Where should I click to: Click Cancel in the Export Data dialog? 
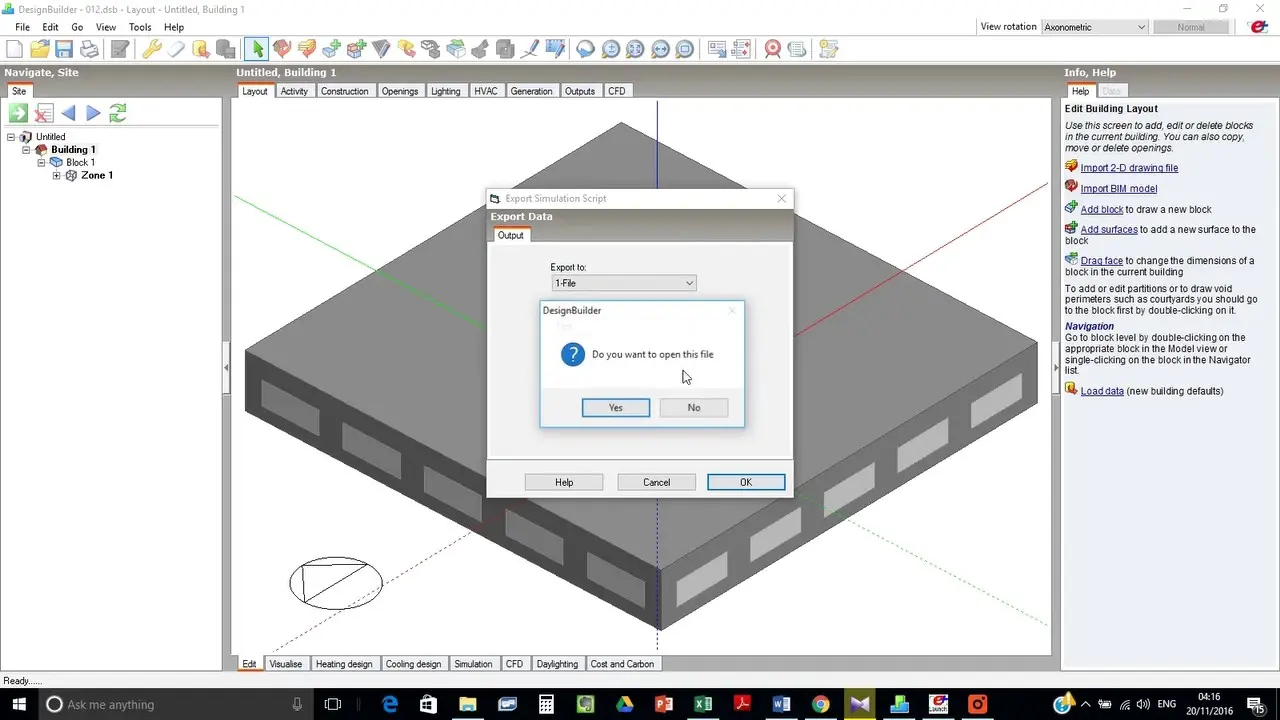coord(656,482)
